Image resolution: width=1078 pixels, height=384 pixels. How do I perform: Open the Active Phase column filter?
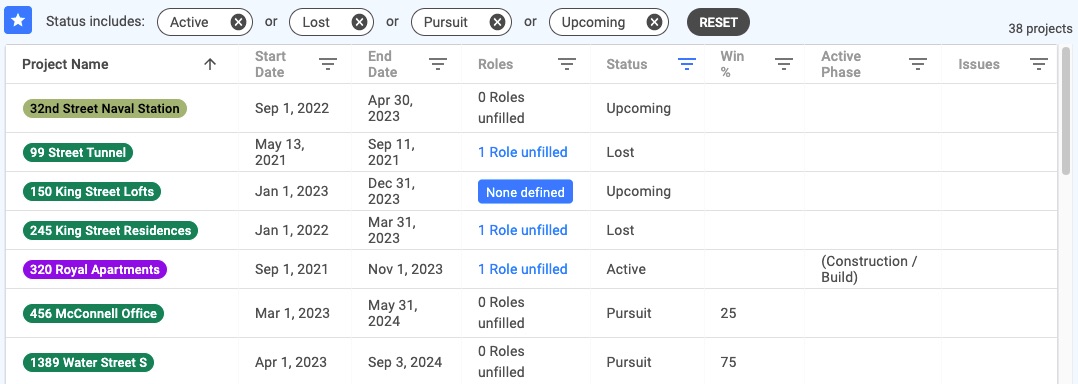(918, 64)
